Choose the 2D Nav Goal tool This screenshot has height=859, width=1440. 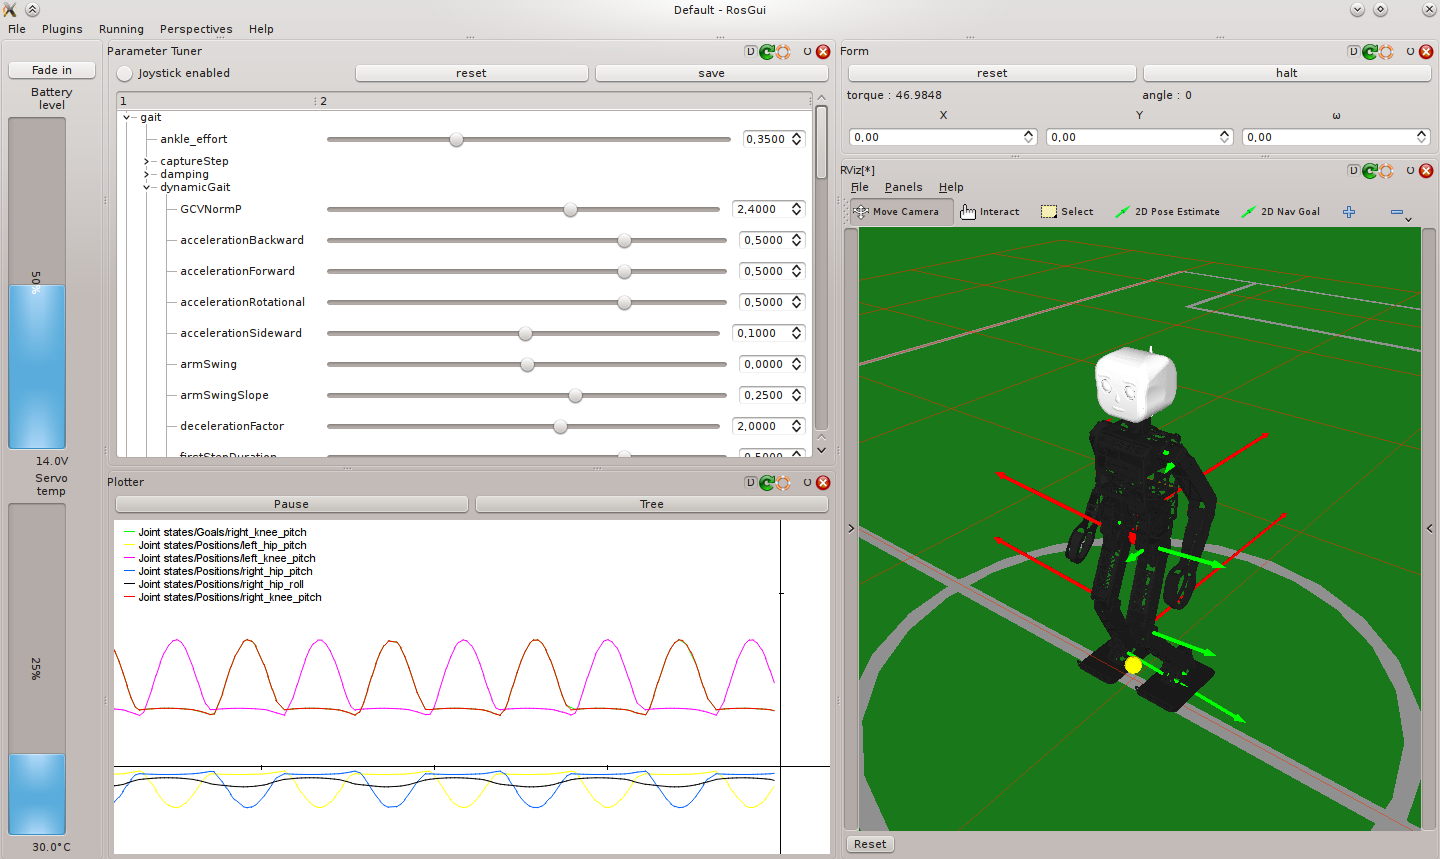1280,212
